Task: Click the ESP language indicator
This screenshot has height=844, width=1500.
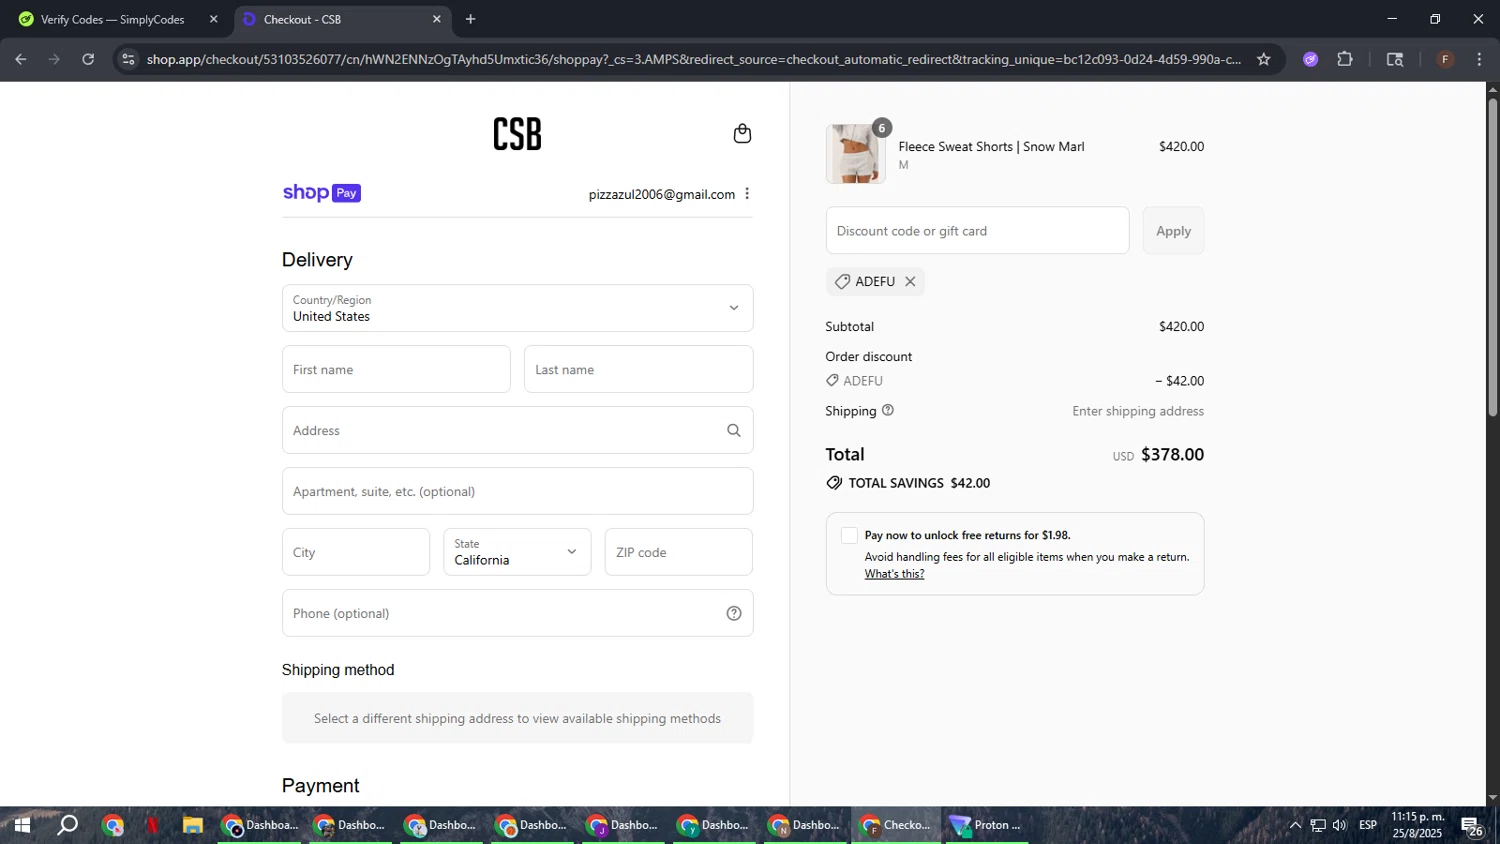Action: [1368, 825]
